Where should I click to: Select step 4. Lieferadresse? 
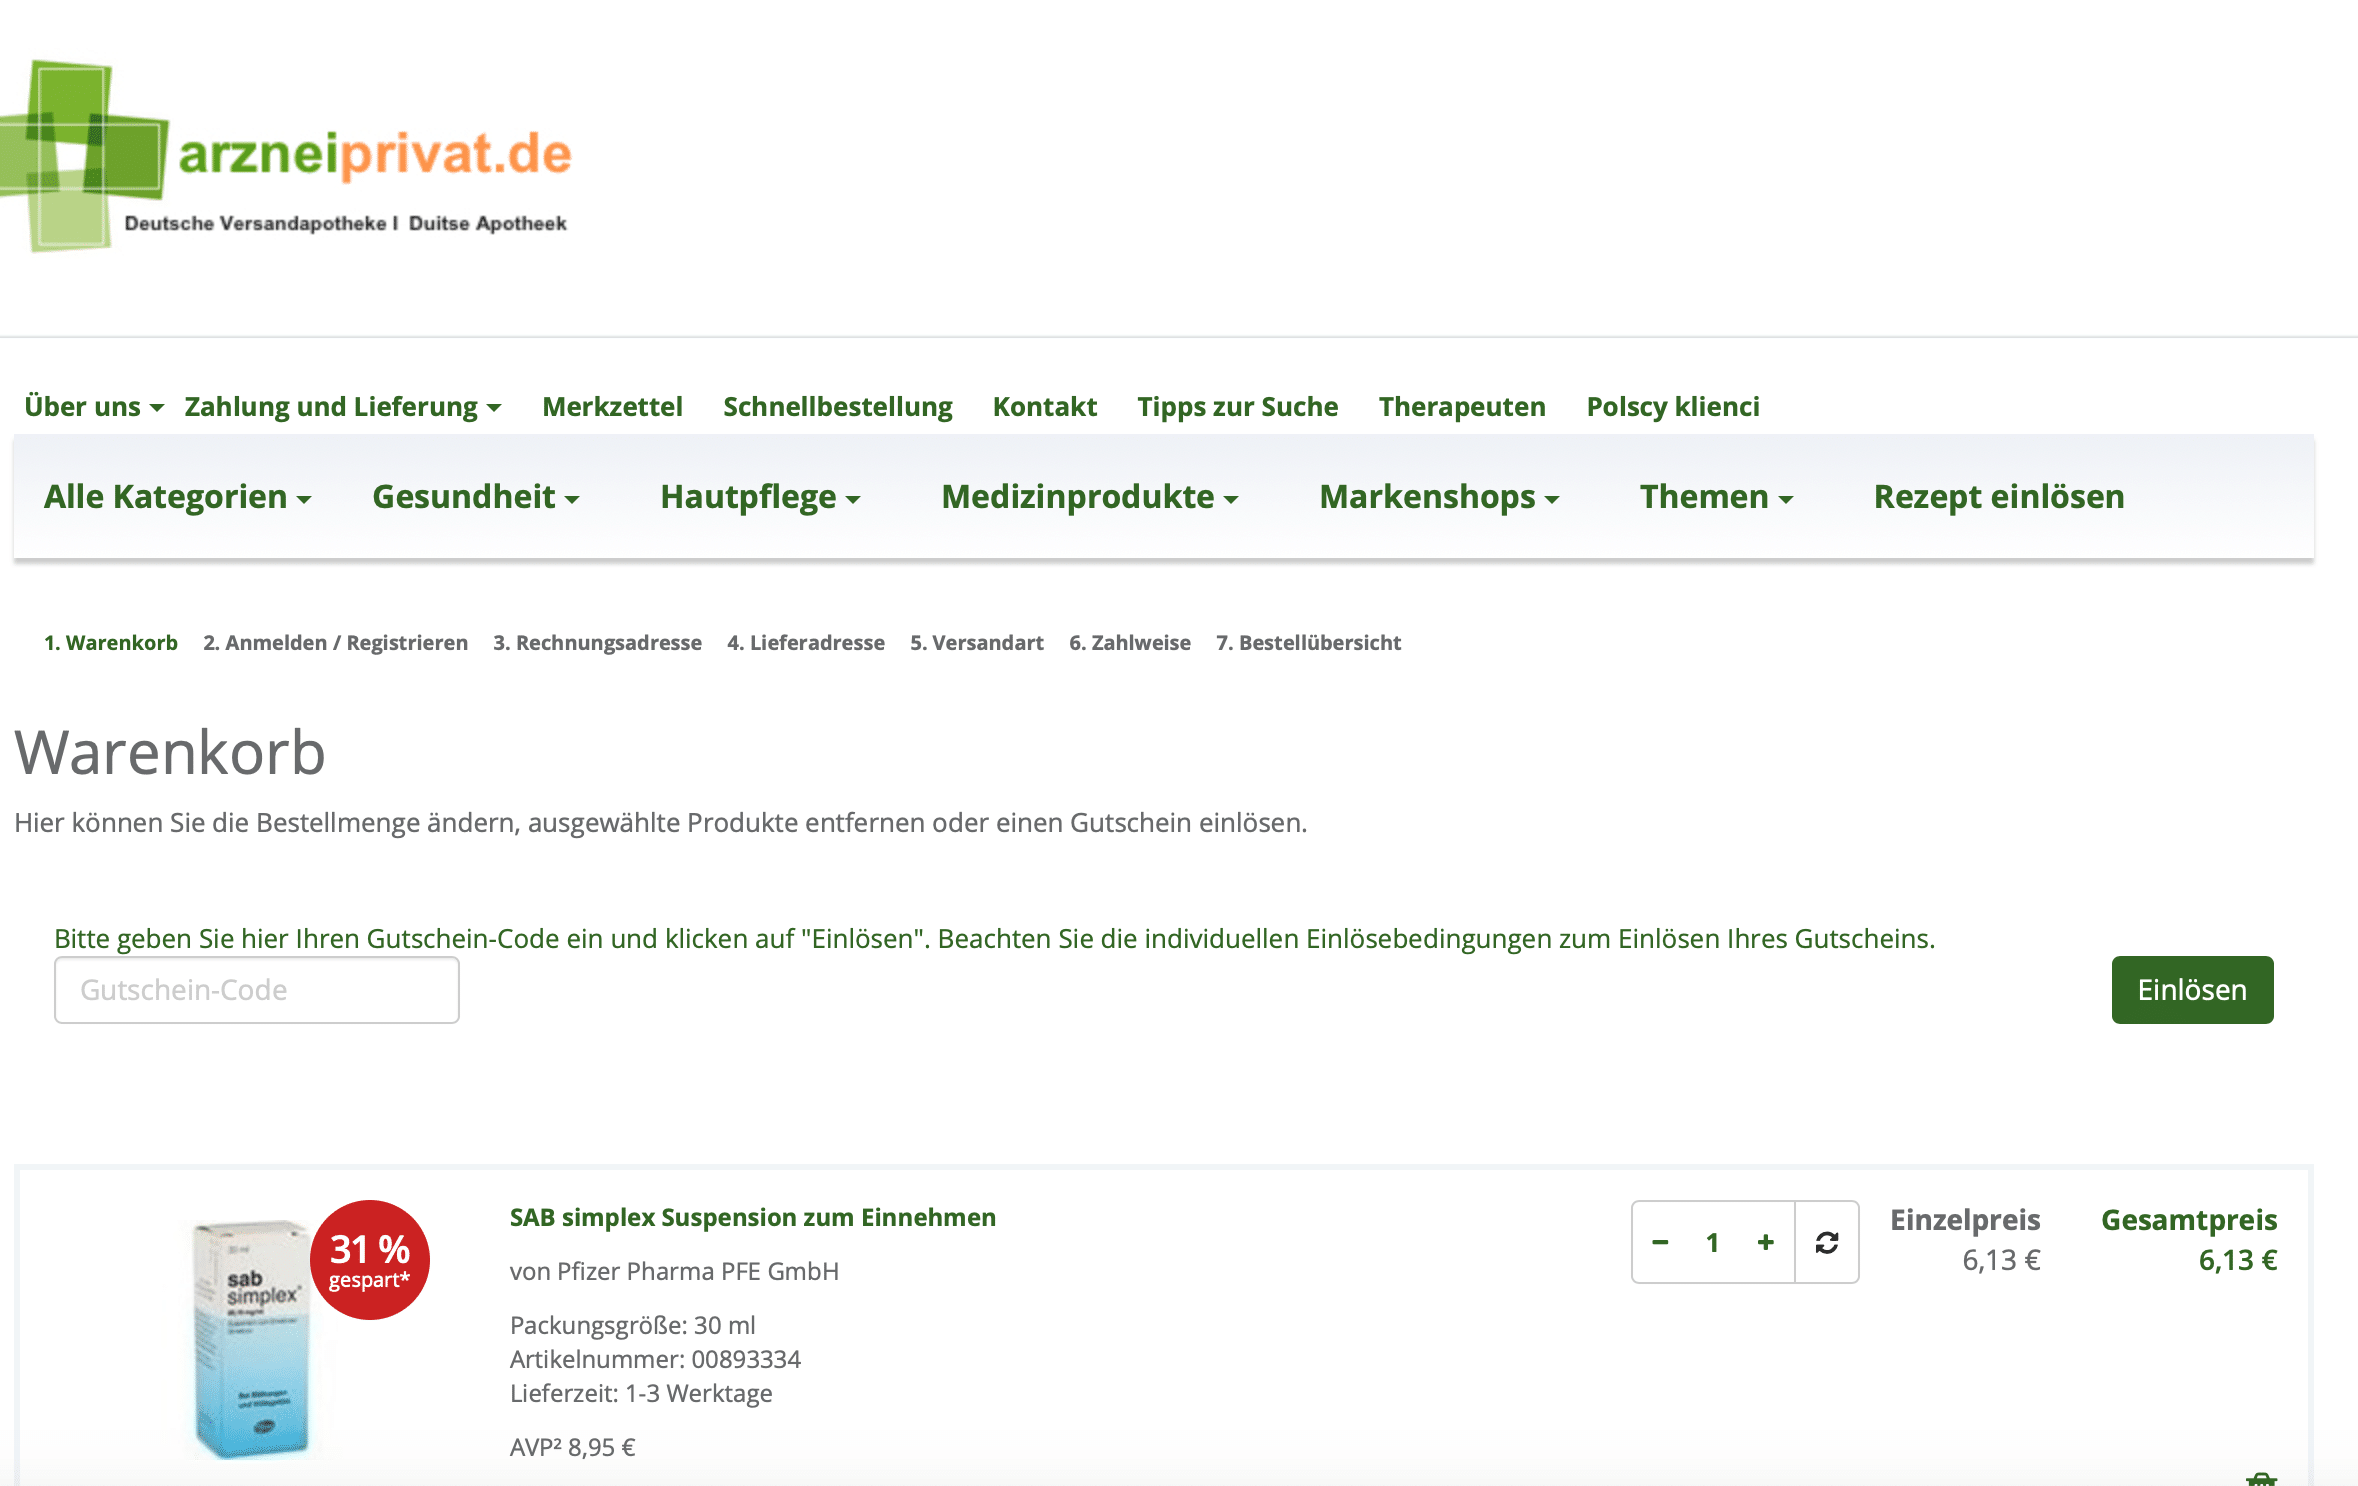click(x=806, y=643)
